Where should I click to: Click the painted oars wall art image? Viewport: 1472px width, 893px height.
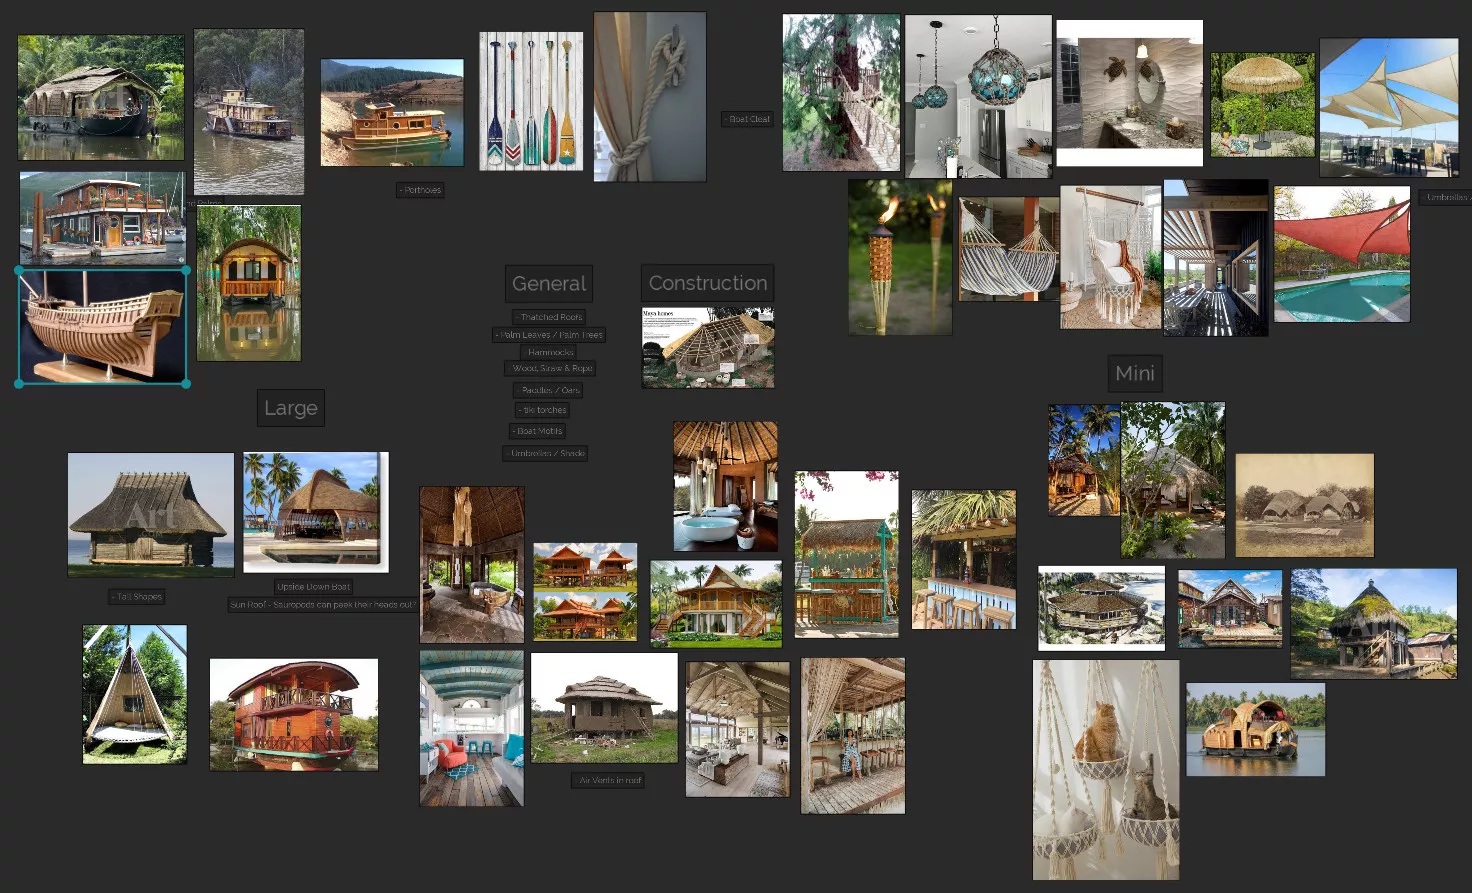(x=530, y=101)
